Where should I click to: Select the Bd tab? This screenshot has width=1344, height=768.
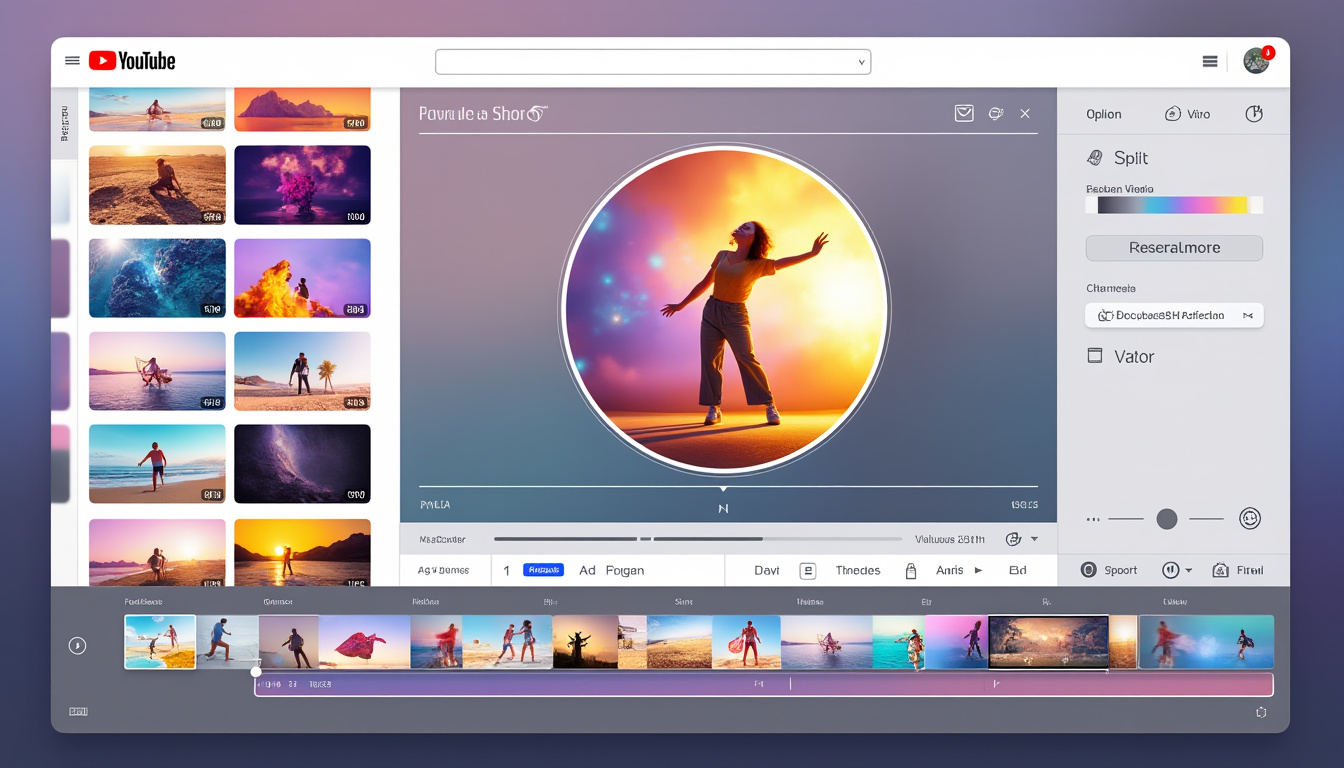1018,570
